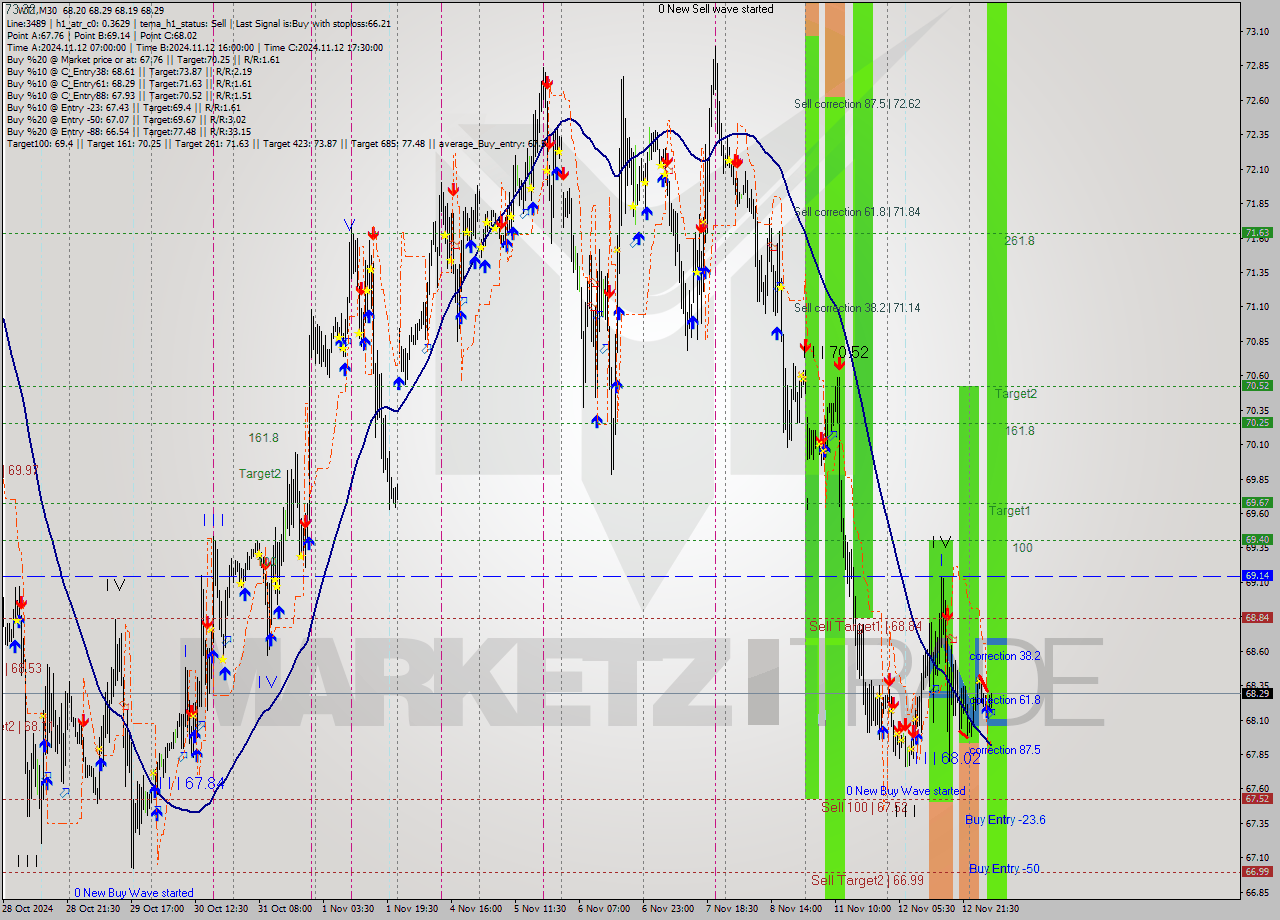1280x920 pixels.
Task: Select the '261.8' Fibonacci level label
Action: point(1020,241)
